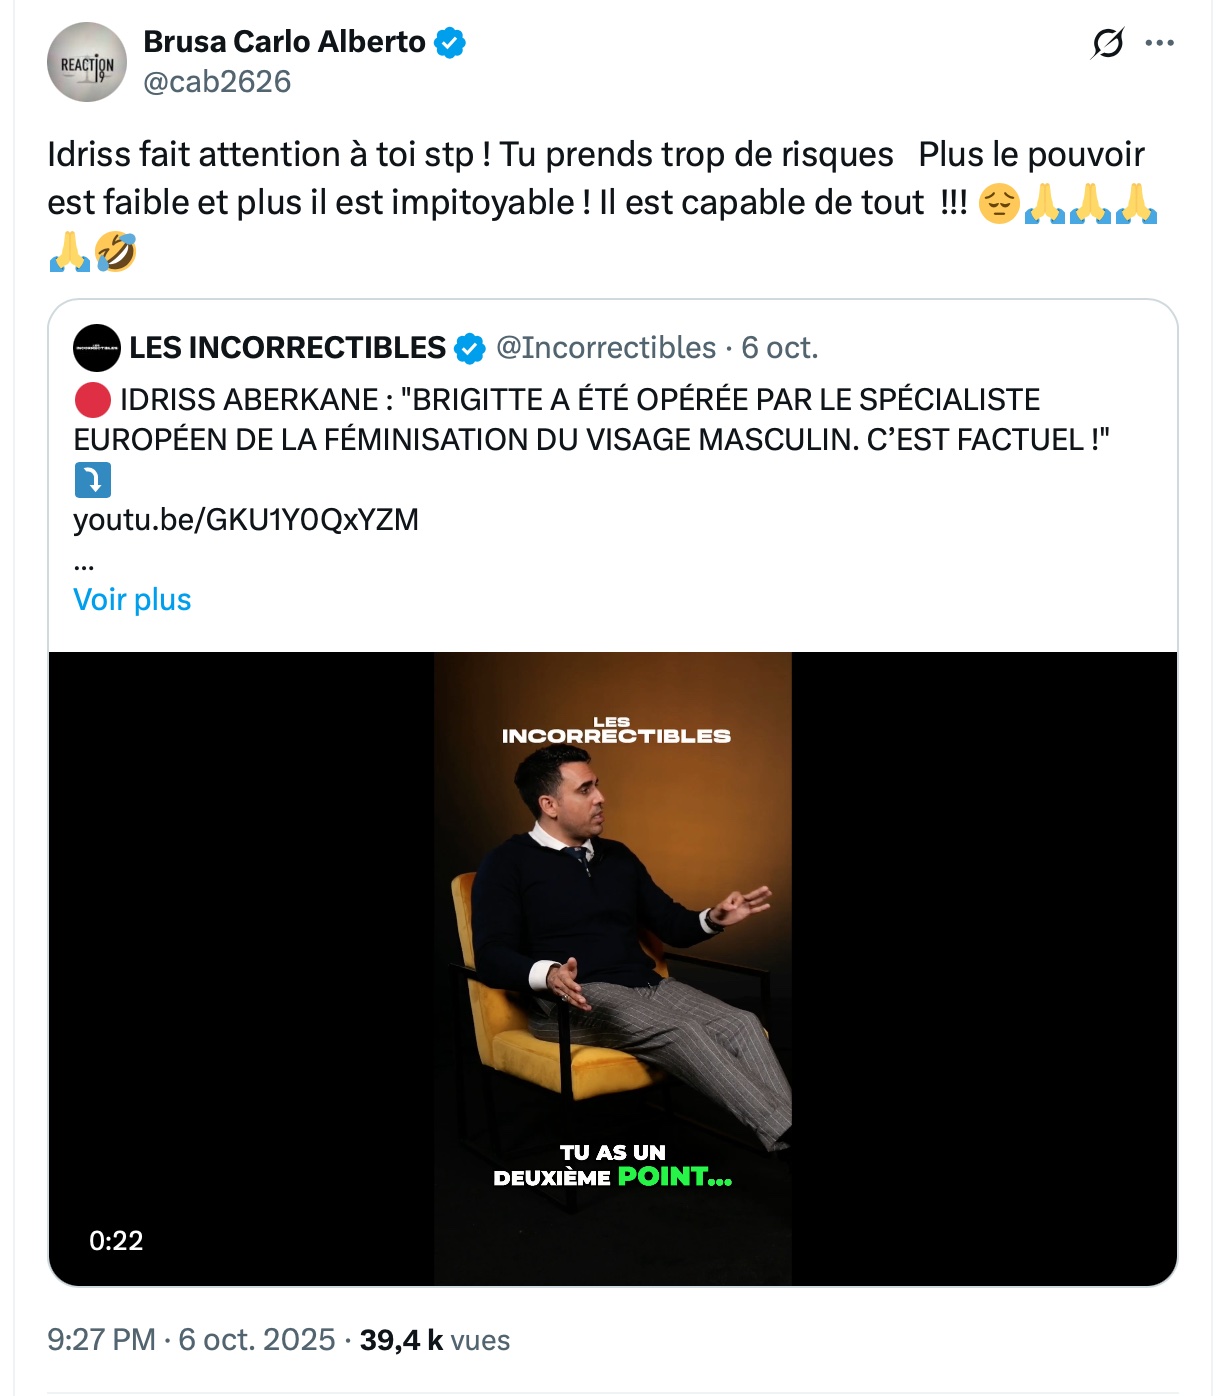Click the quoted post's 6 oct. date
This screenshot has height=1396, width=1230.
[x=780, y=348]
